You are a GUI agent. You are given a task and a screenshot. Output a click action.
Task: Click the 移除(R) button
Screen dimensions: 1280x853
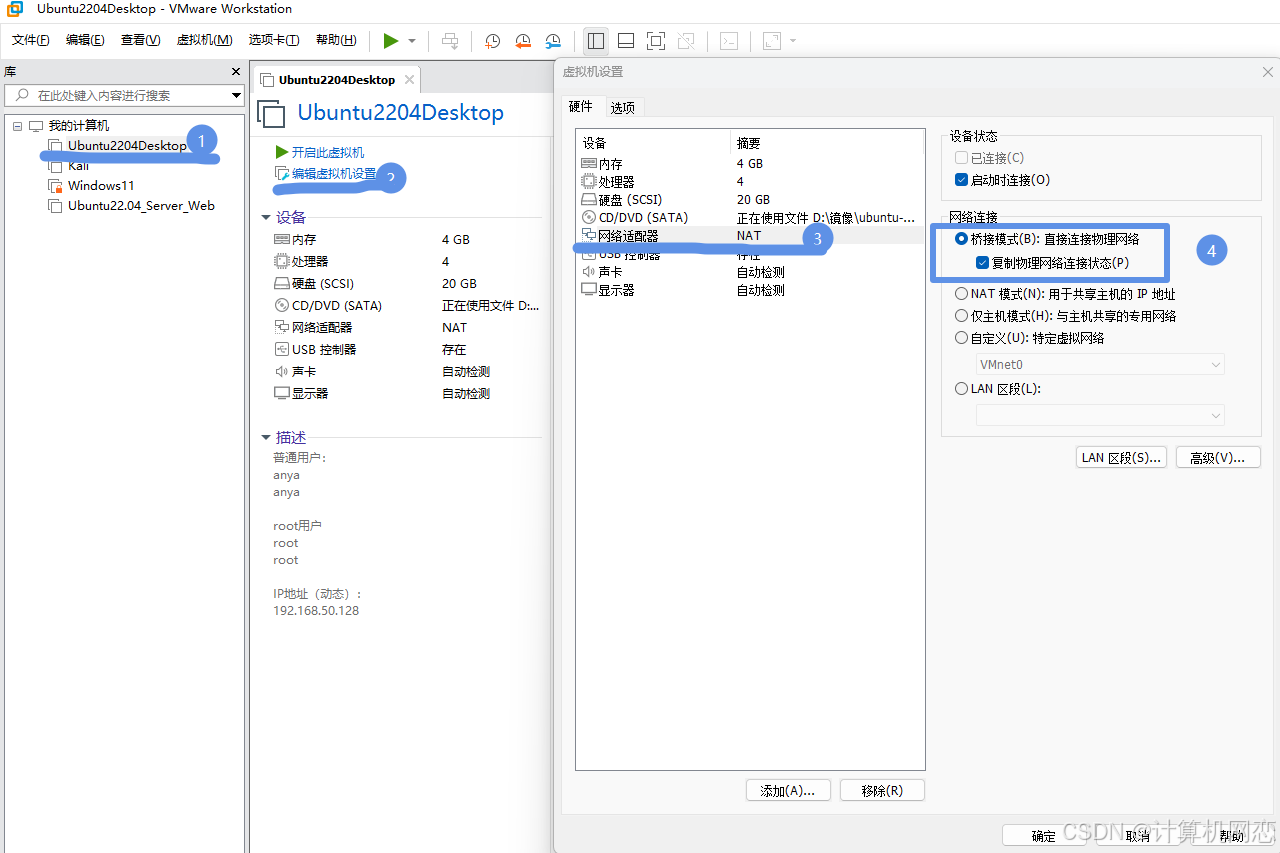click(882, 790)
